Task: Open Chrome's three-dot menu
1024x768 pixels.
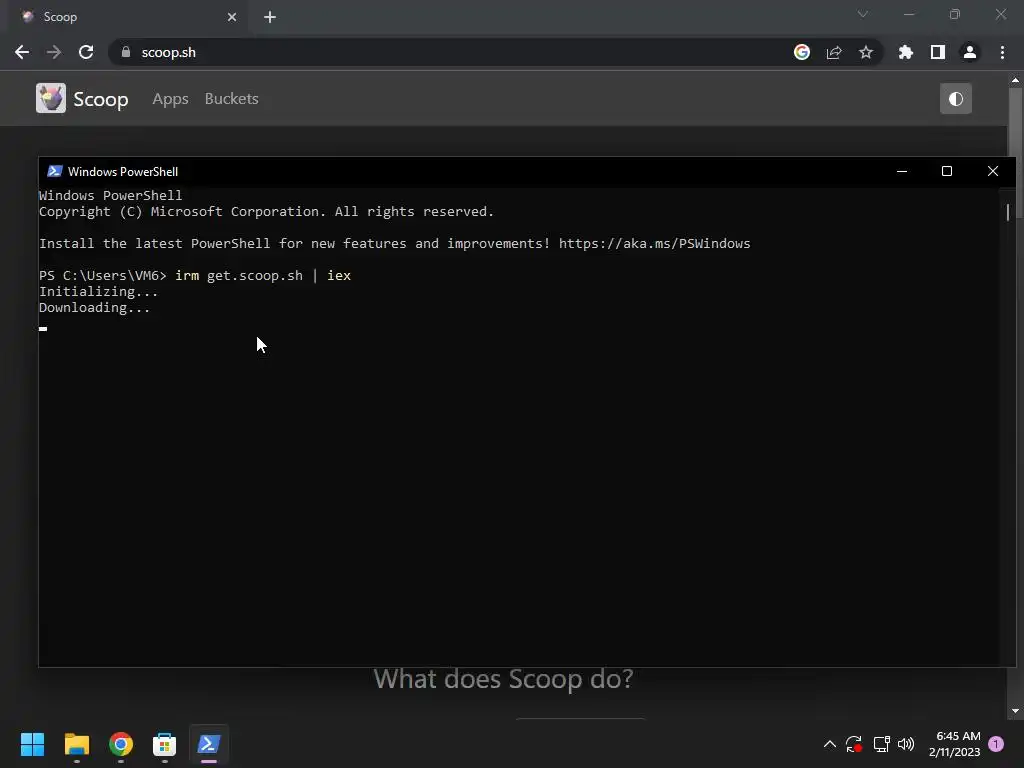Action: pyautogui.click(x=1002, y=52)
